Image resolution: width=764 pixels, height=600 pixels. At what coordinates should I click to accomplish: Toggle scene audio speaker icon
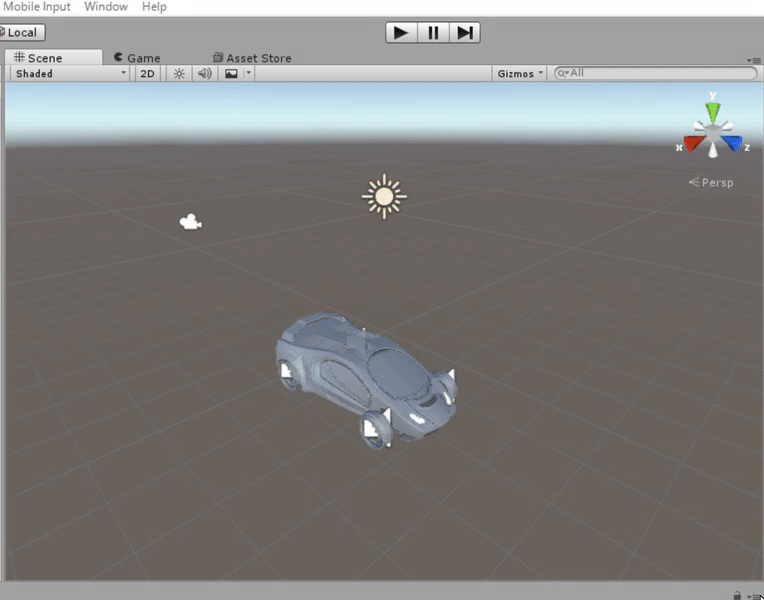[204, 74]
